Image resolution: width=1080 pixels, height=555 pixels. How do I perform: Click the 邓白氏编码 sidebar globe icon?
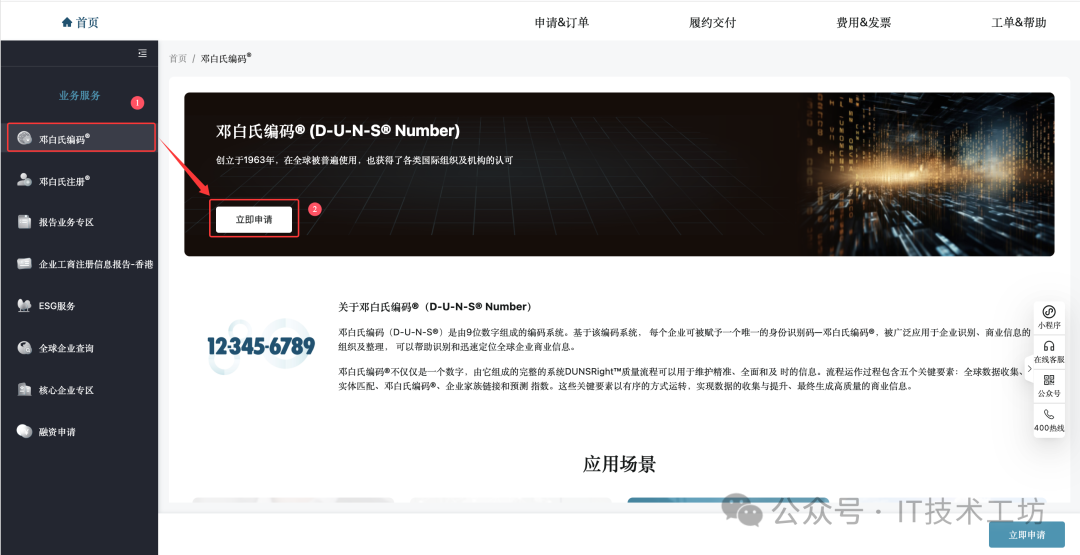point(24,138)
